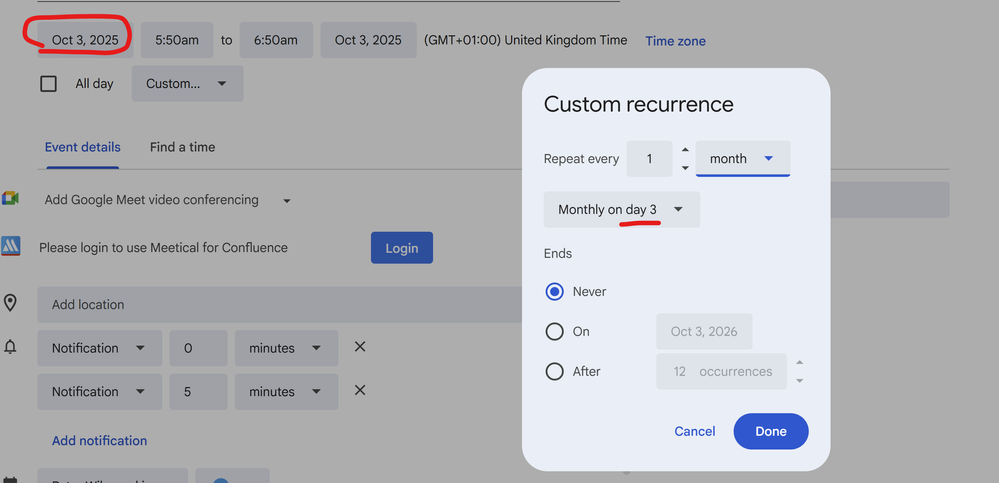Click the location pin icon
The height and width of the screenshot is (483, 999).
click(10, 303)
